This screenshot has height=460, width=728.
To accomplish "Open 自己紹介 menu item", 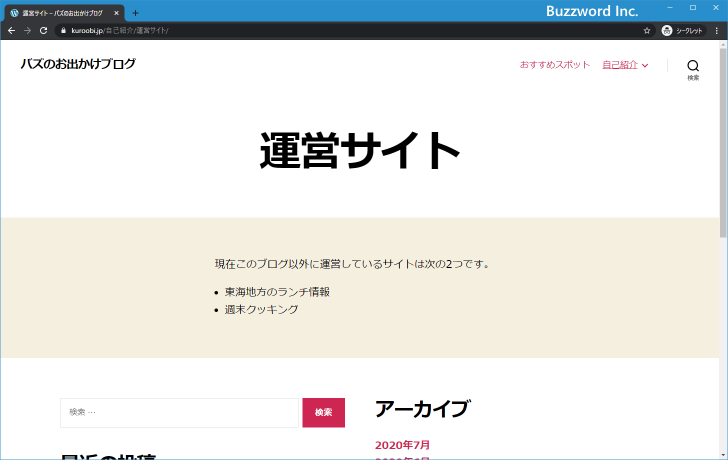I will click(x=620, y=65).
